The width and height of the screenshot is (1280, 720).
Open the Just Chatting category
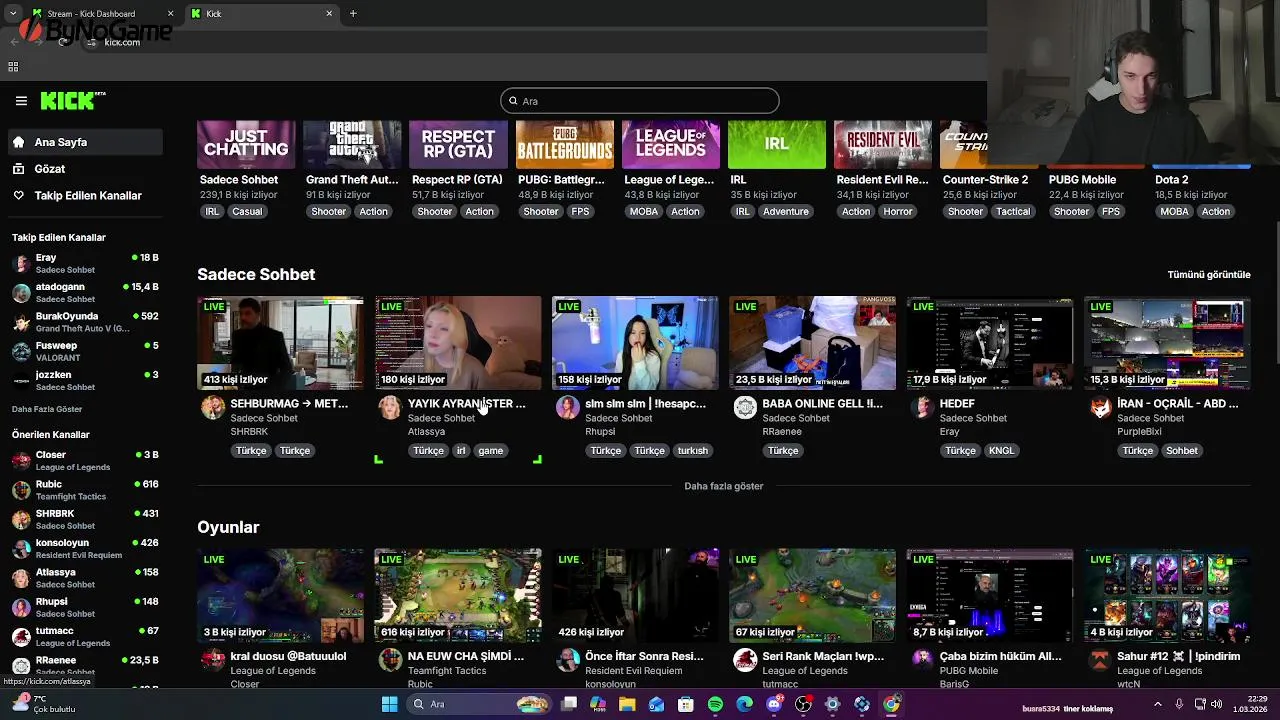coord(246,144)
